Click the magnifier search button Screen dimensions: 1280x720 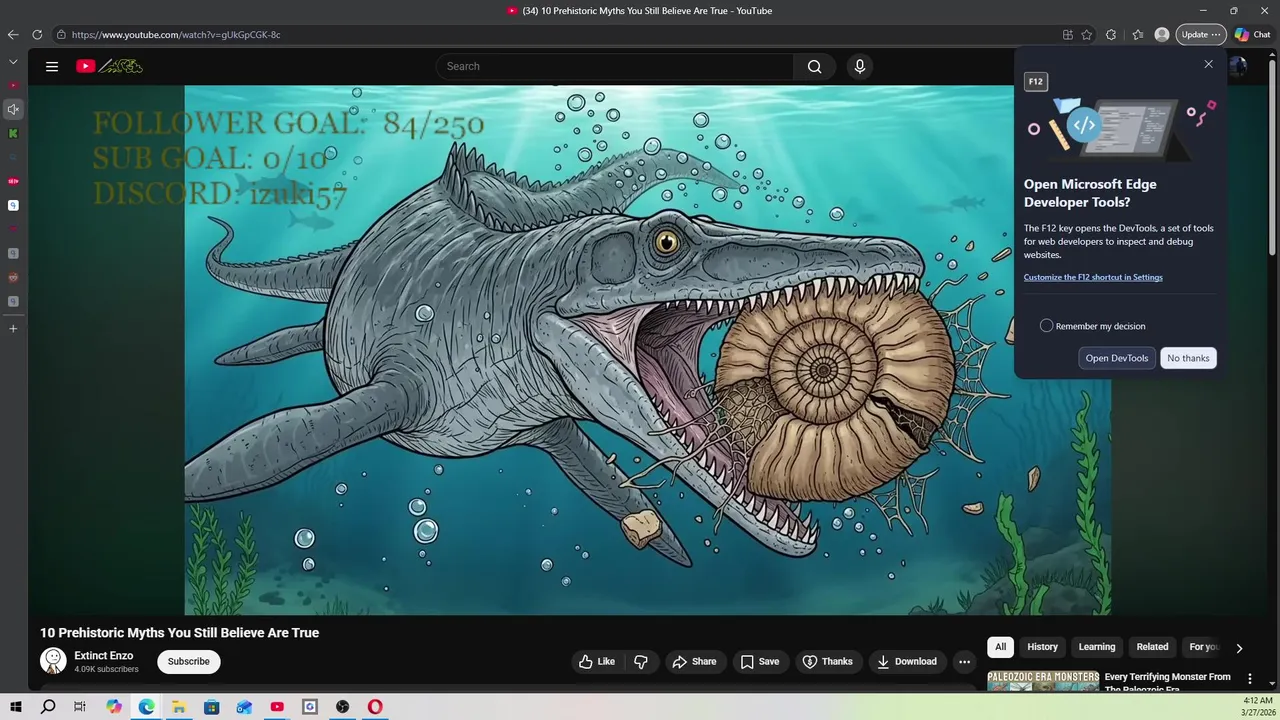(814, 66)
